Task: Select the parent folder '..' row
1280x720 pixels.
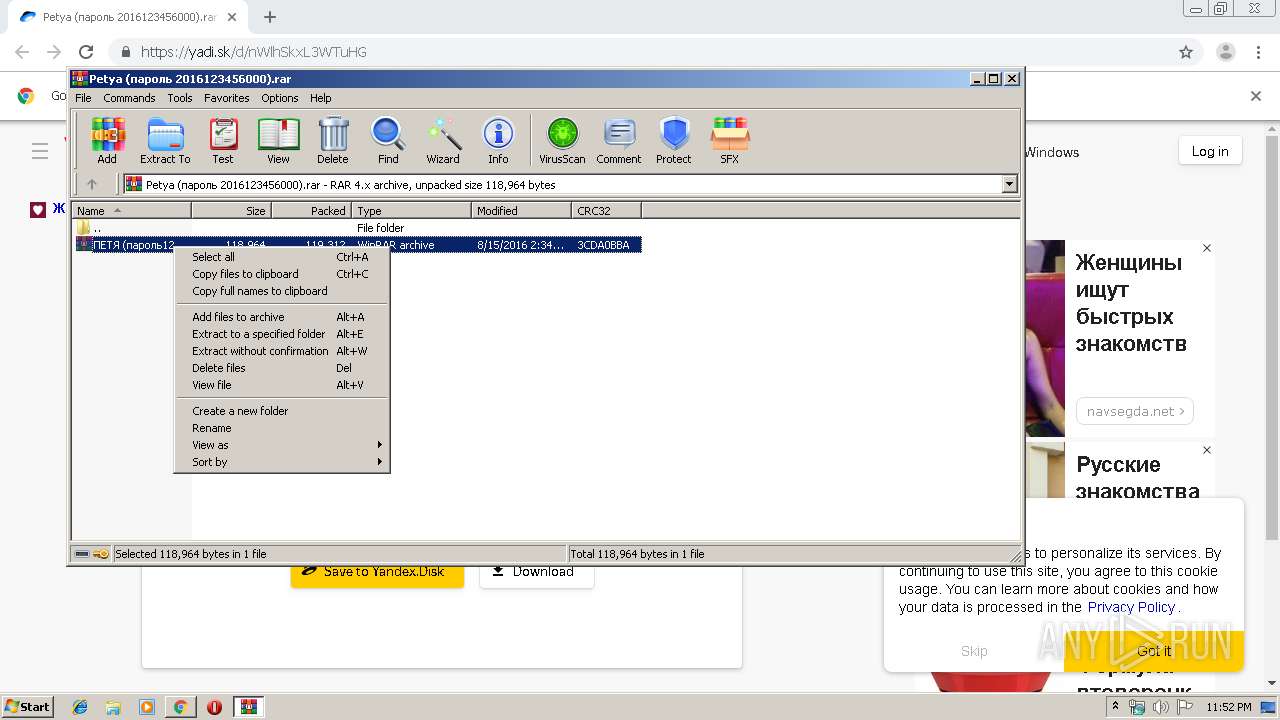Action: [x=357, y=228]
